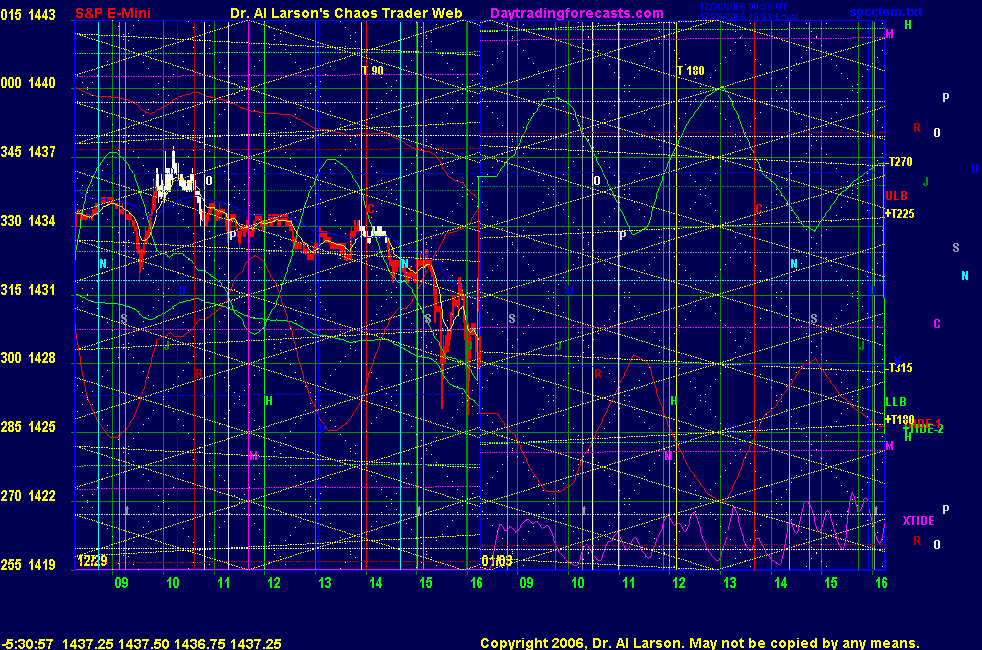This screenshot has width=982, height=650.
Task: Click the S&P E-Mini chart title
Action: tap(113, 13)
